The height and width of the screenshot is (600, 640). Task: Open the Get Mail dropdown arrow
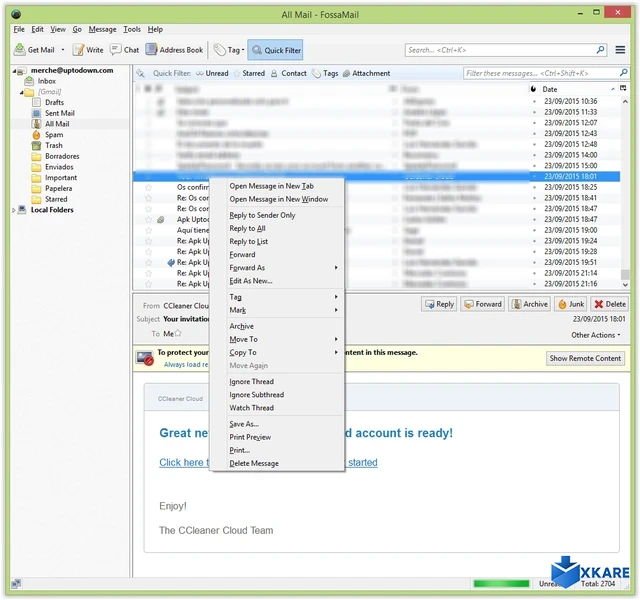(63, 50)
